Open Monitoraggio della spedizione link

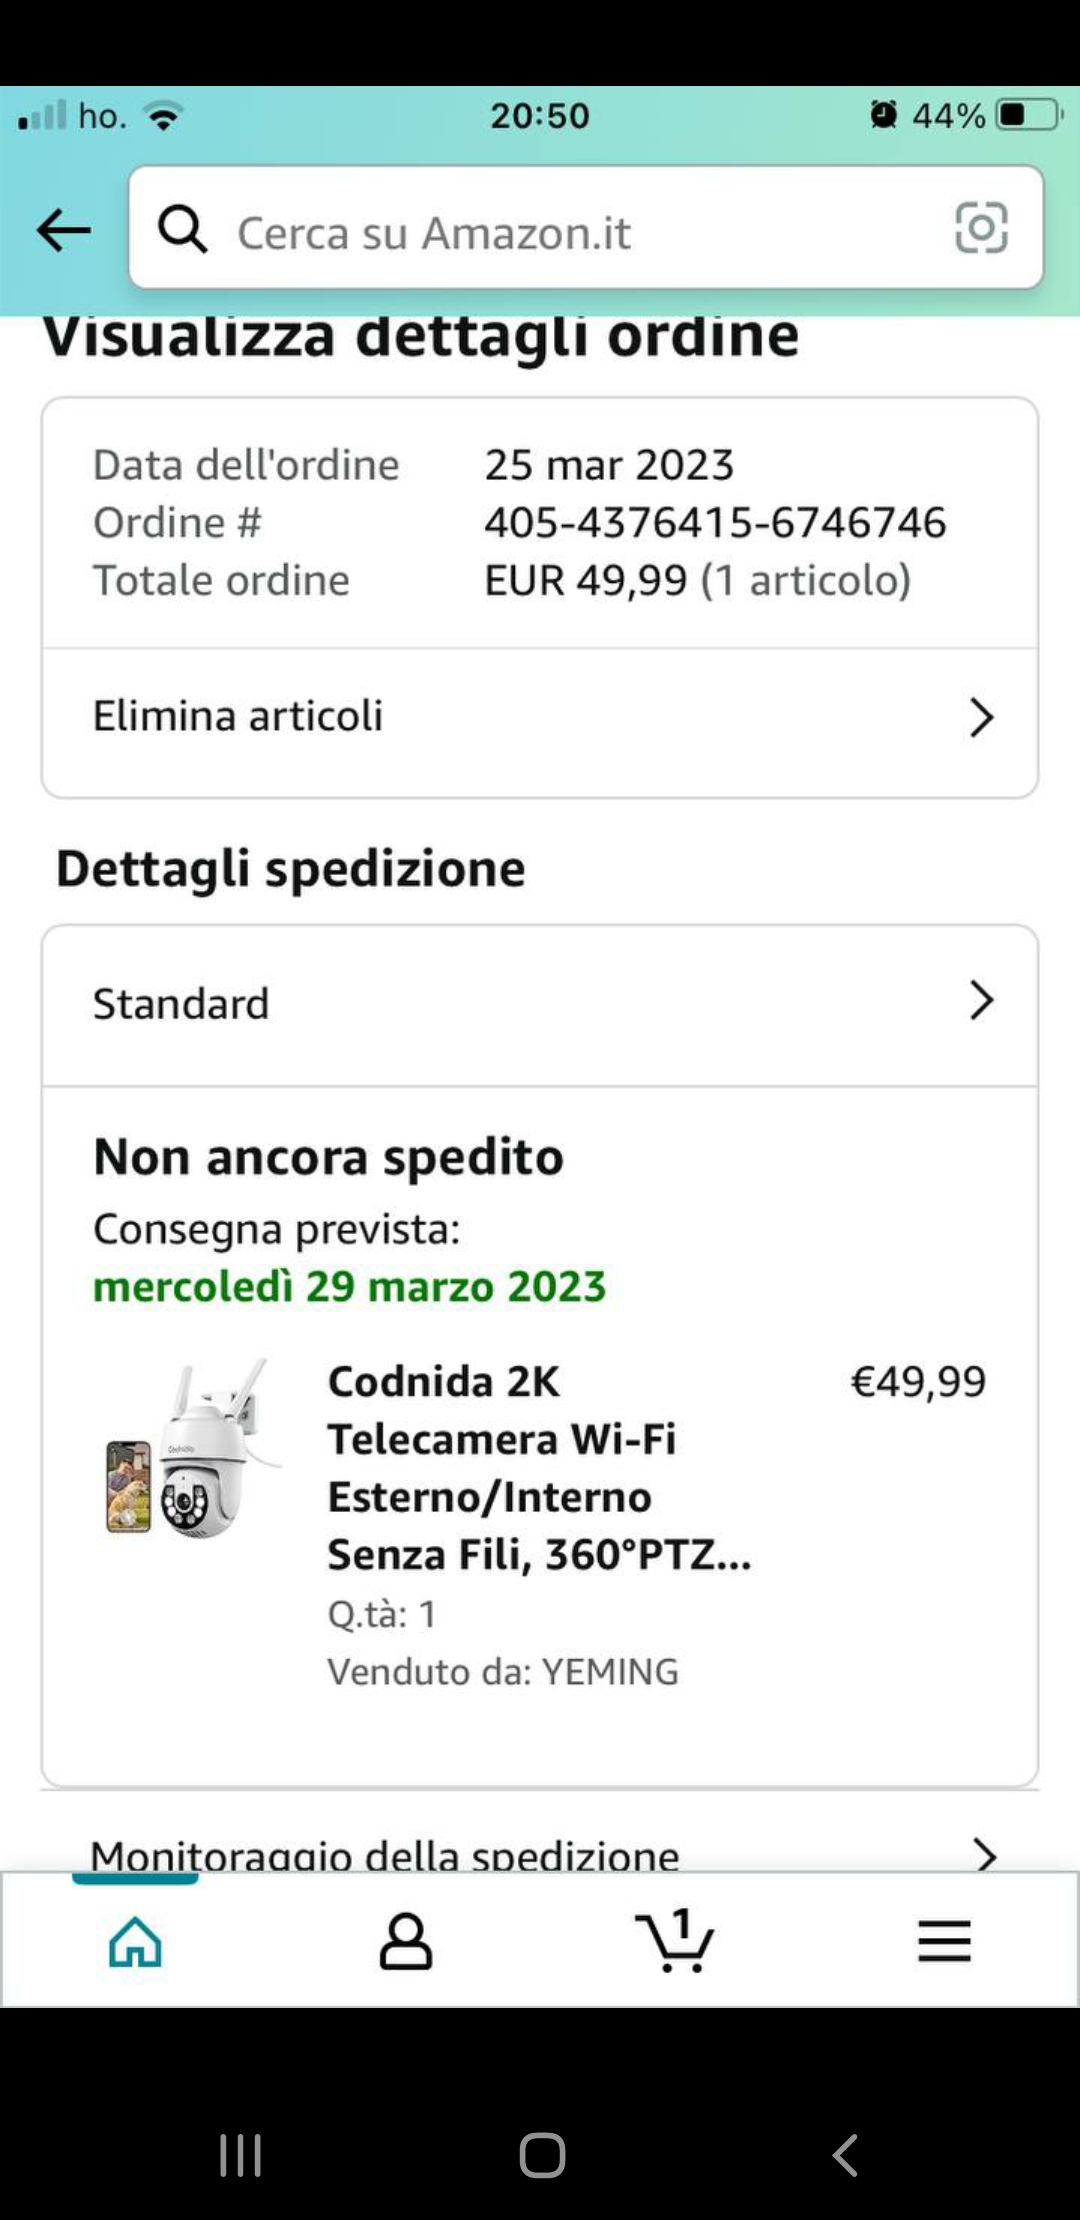coord(385,1854)
